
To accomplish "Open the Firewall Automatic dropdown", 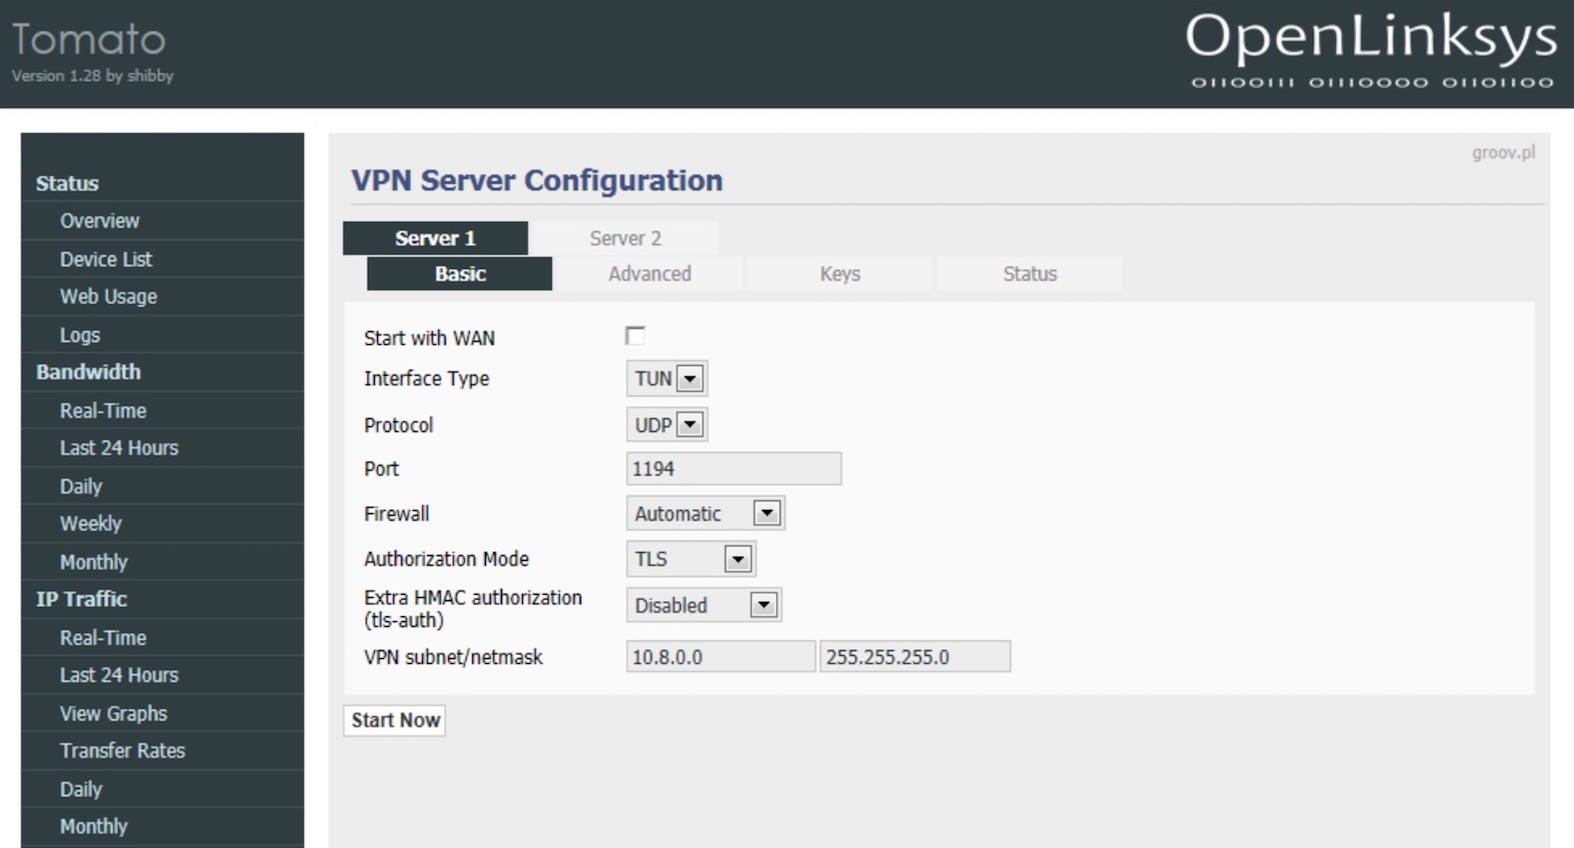I will coord(705,514).
